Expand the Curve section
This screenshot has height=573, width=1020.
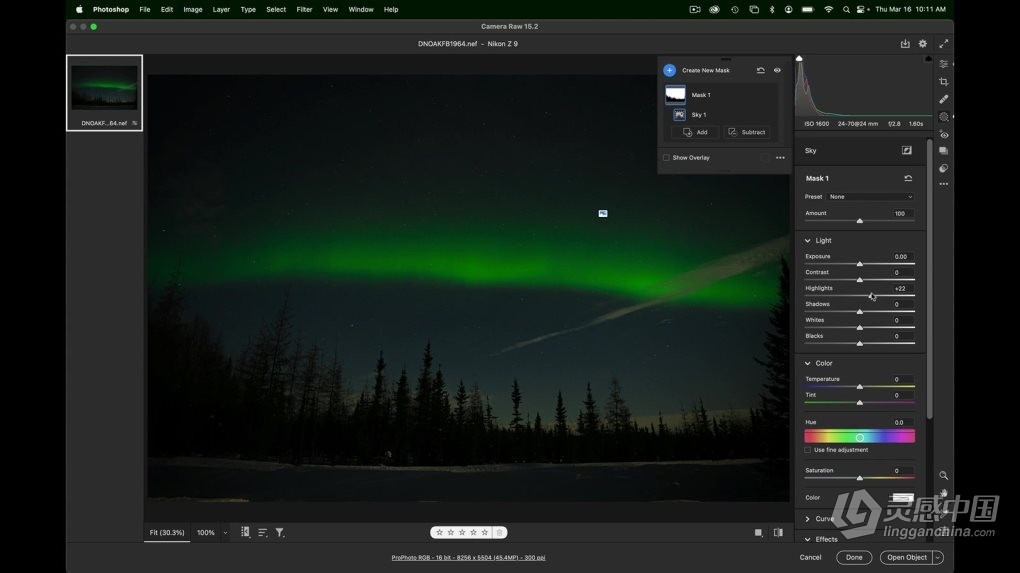808,519
